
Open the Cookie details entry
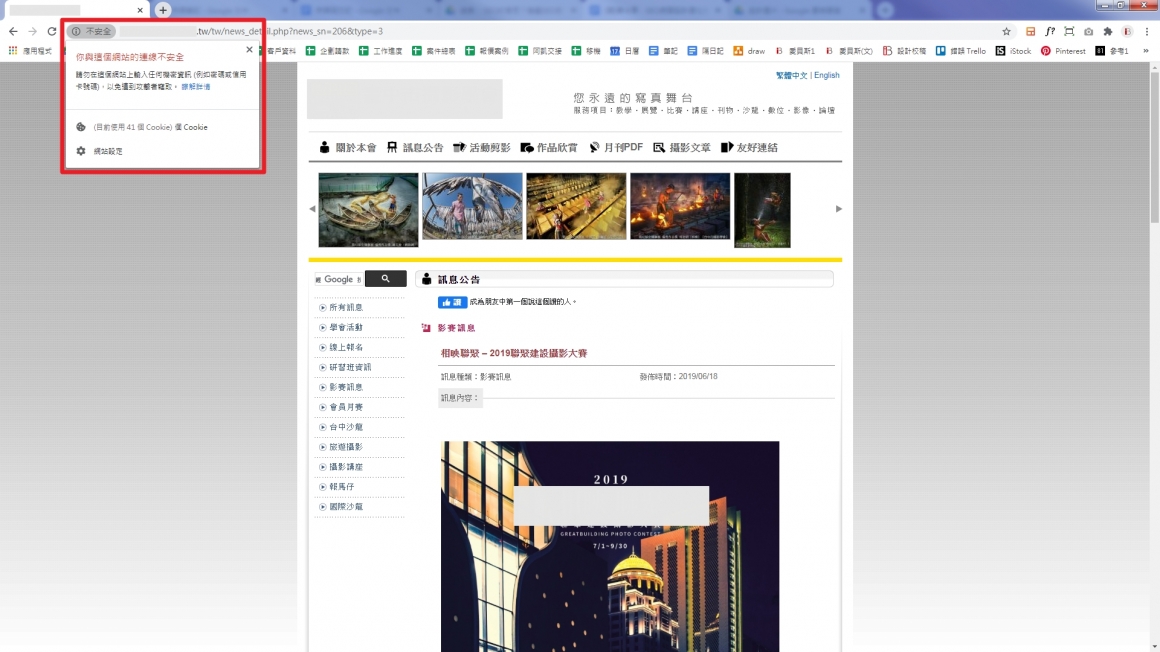150,127
